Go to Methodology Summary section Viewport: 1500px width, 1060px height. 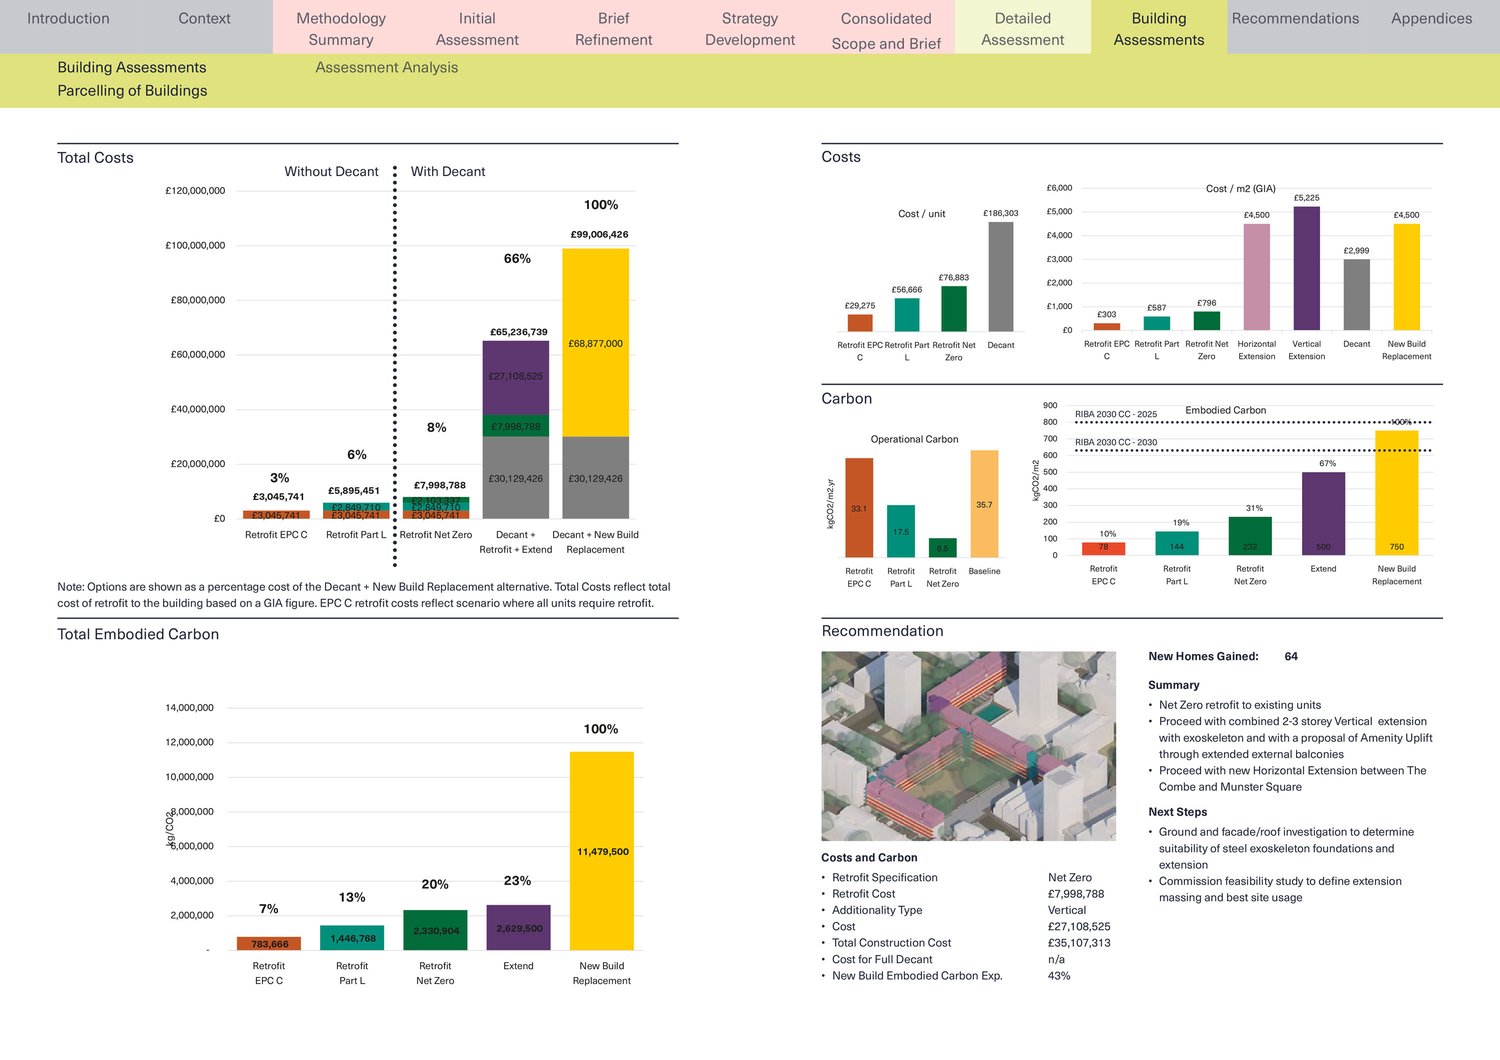[x=341, y=29]
